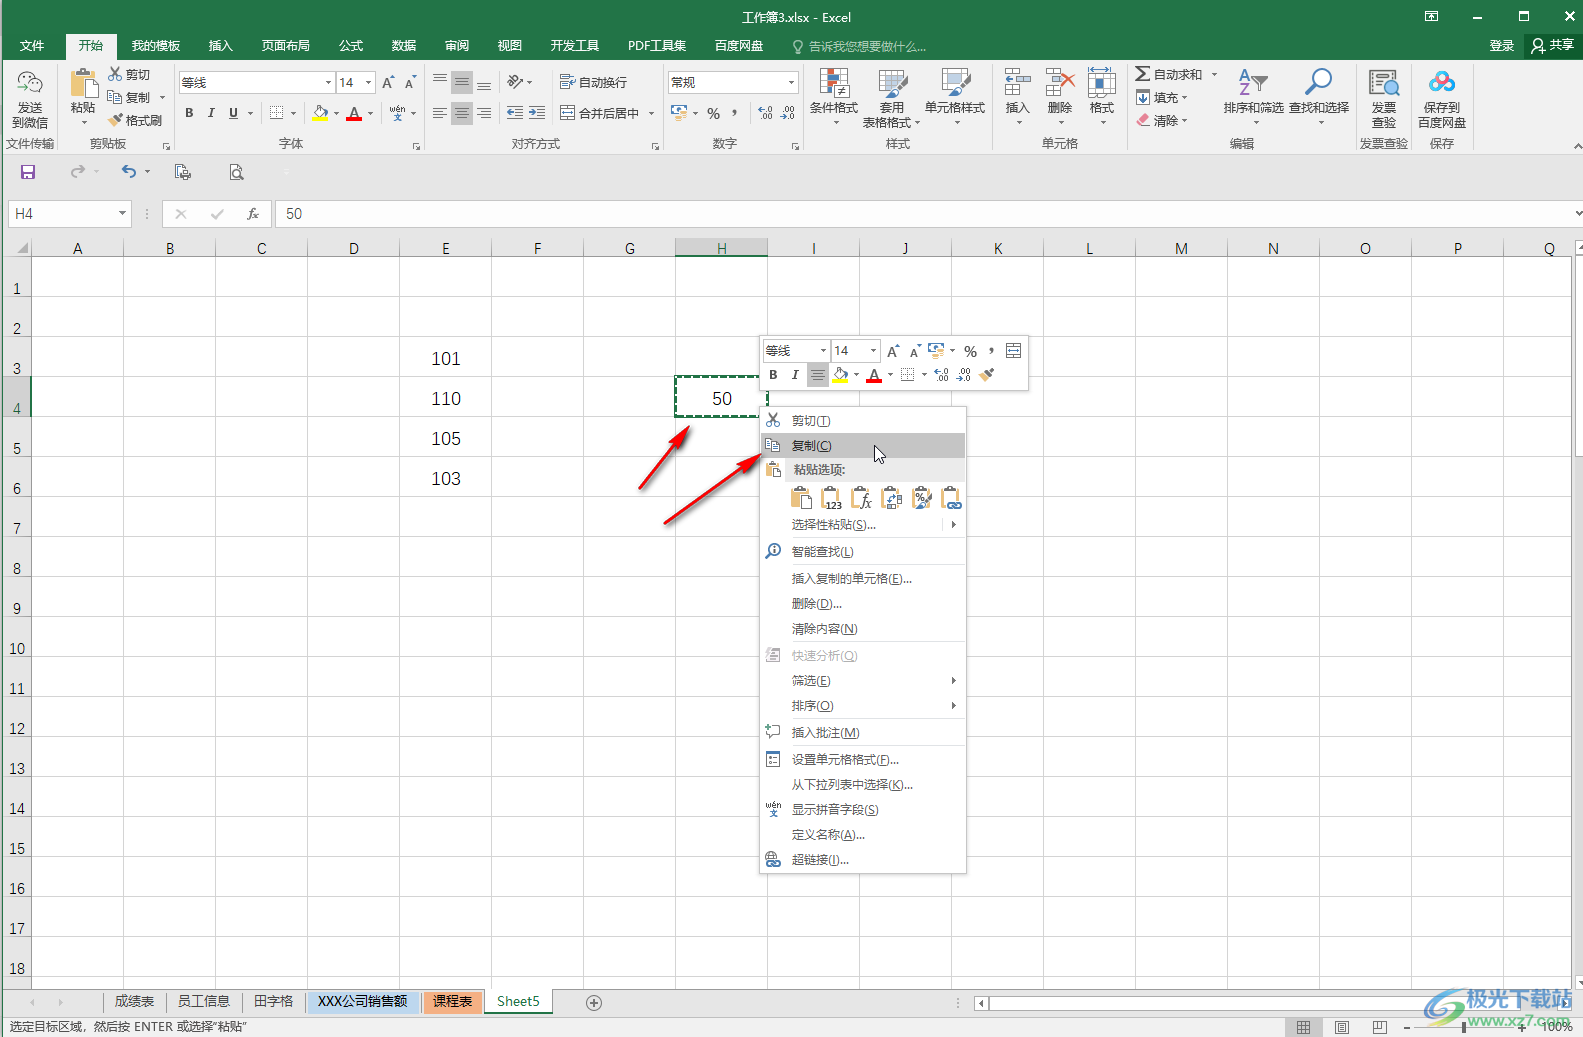This screenshot has width=1583, height=1037.
Task: Click the Tell Me search box (告诉我您想要做什么)
Action: [x=860, y=46]
